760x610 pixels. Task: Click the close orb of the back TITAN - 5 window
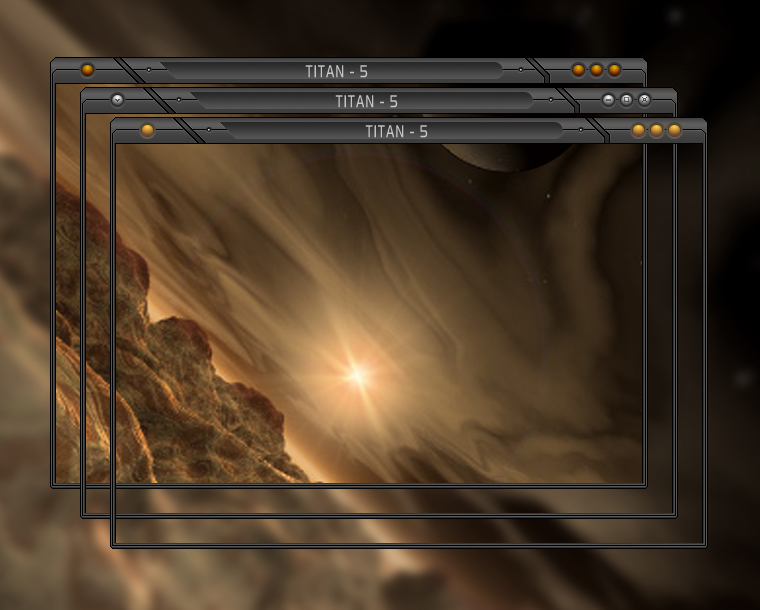tap(614, 70)
